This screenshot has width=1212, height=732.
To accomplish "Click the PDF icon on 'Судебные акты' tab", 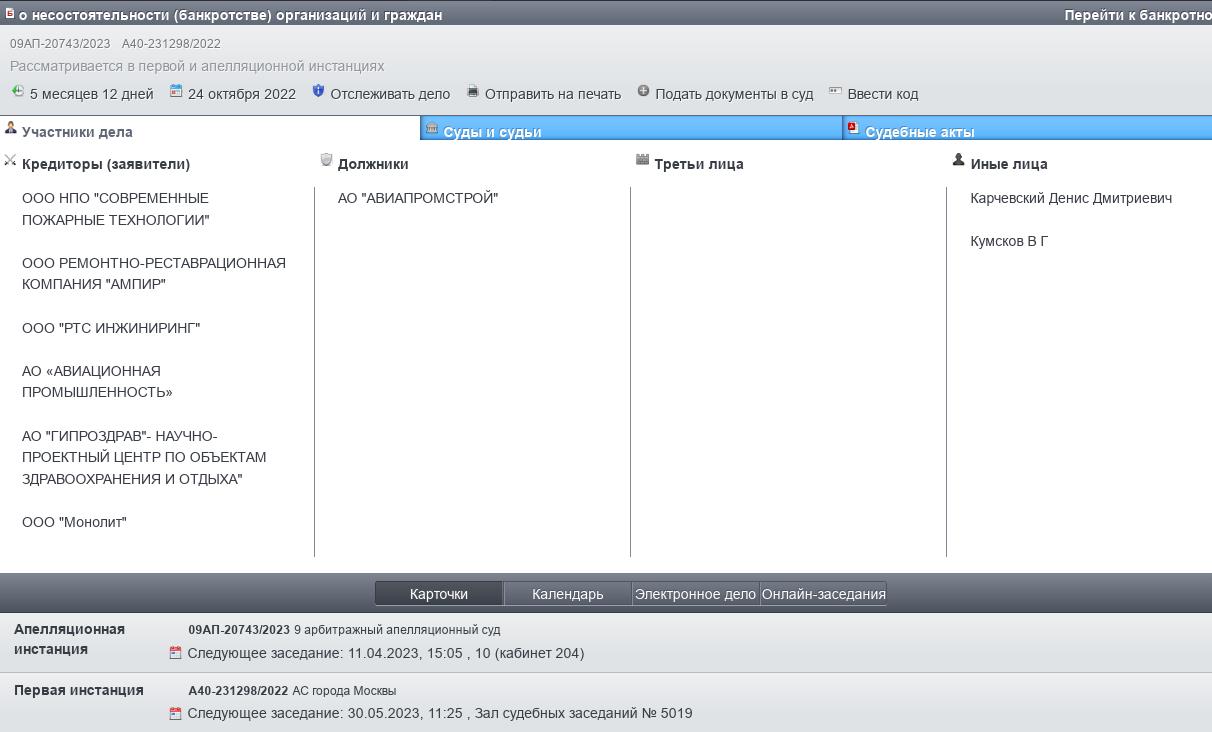I will pos(853,128).
